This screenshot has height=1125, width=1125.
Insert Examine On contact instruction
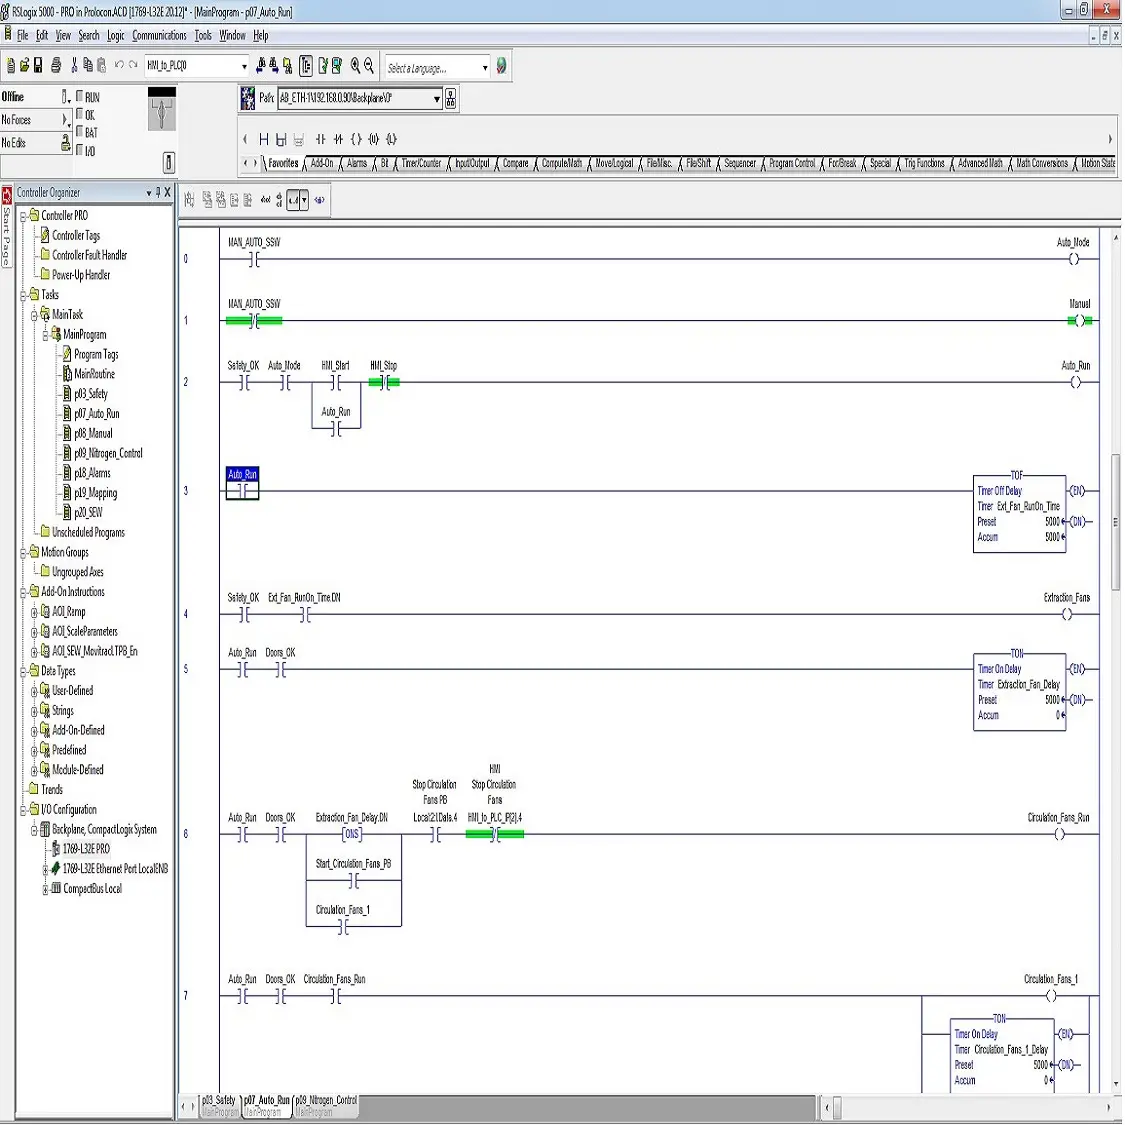pyautogui.click(x=320, y=139)
